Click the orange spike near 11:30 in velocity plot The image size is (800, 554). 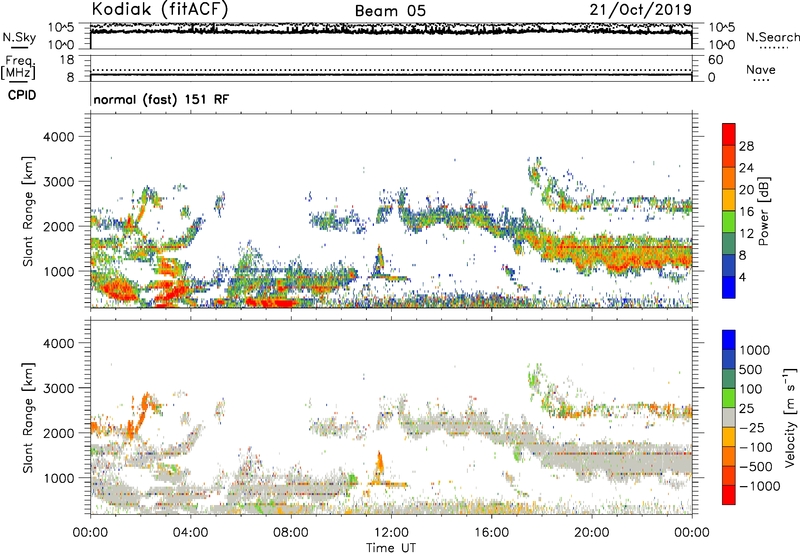pos(379,467)
